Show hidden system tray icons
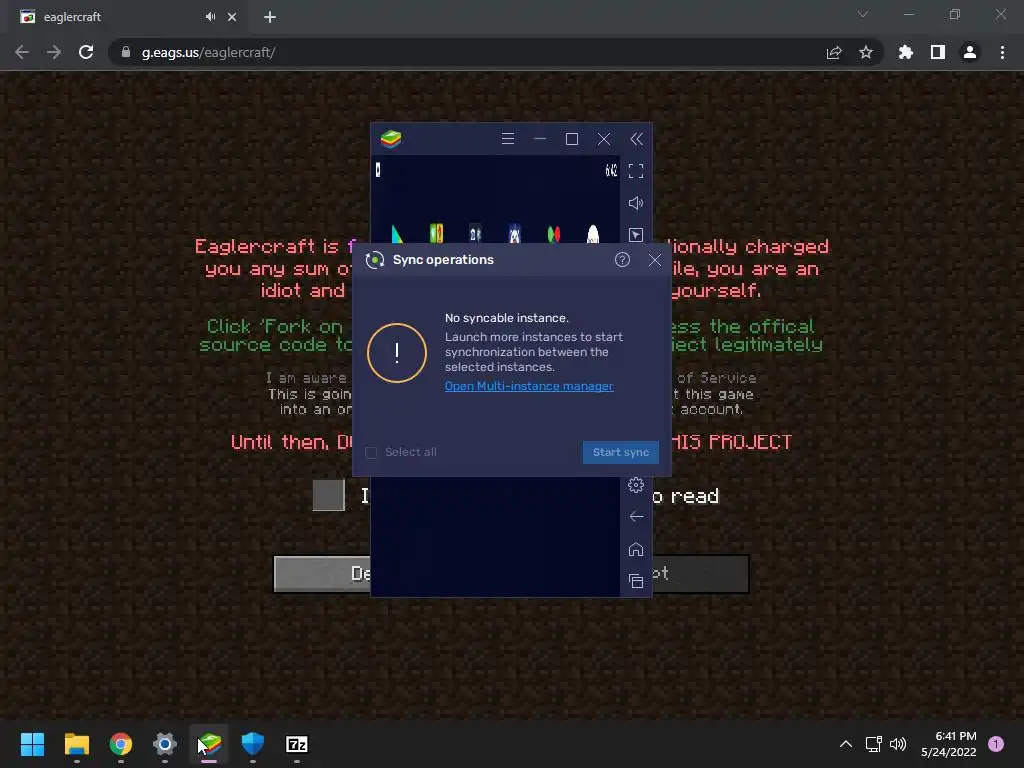 tap(846, 744)
